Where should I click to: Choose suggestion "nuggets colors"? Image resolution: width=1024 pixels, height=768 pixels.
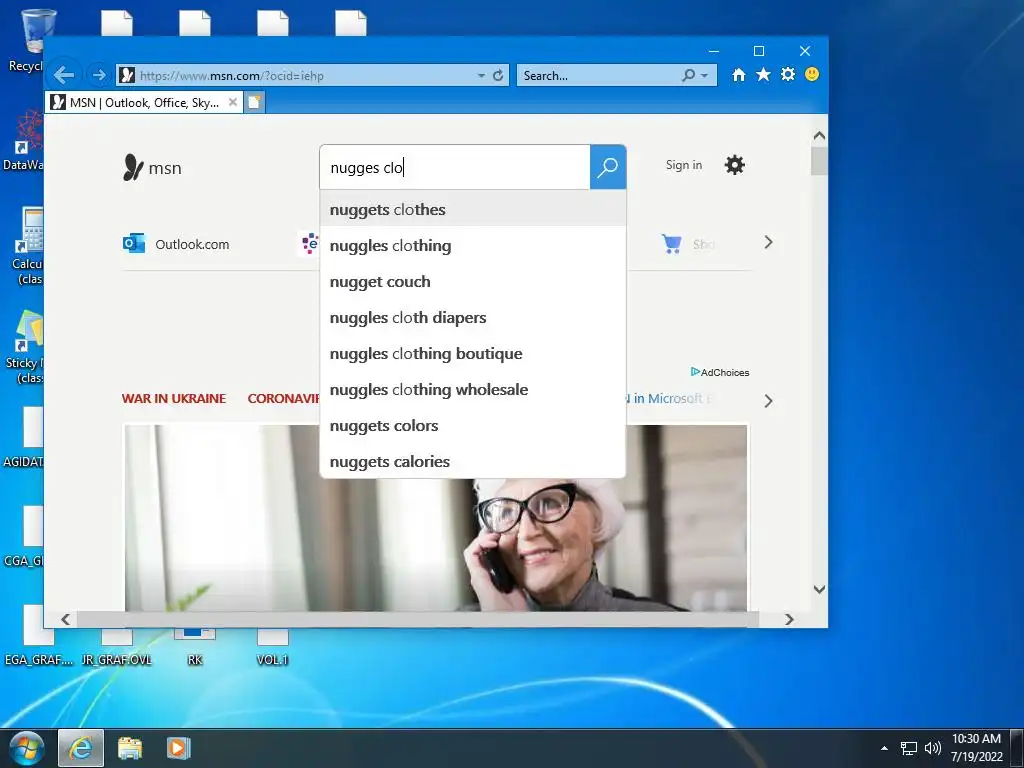473,425
